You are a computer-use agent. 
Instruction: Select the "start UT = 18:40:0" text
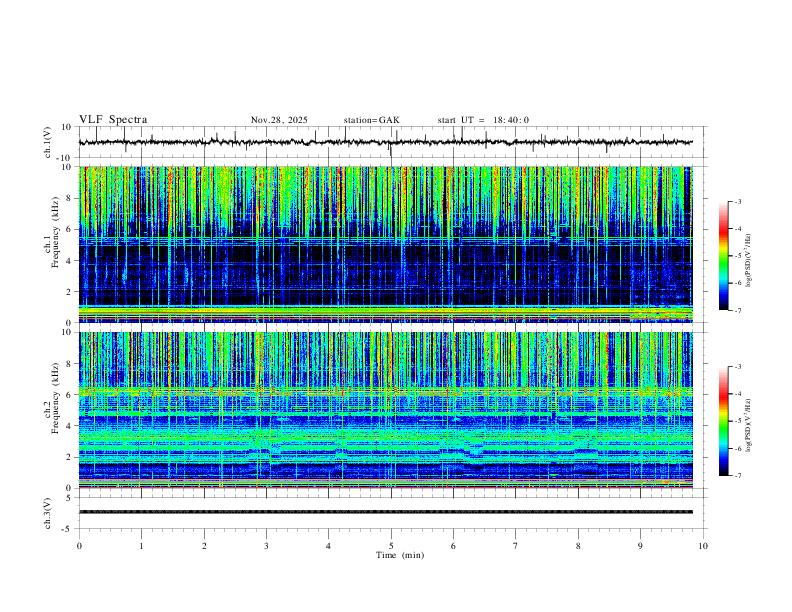pyautogui.click(x=483, y=120)
